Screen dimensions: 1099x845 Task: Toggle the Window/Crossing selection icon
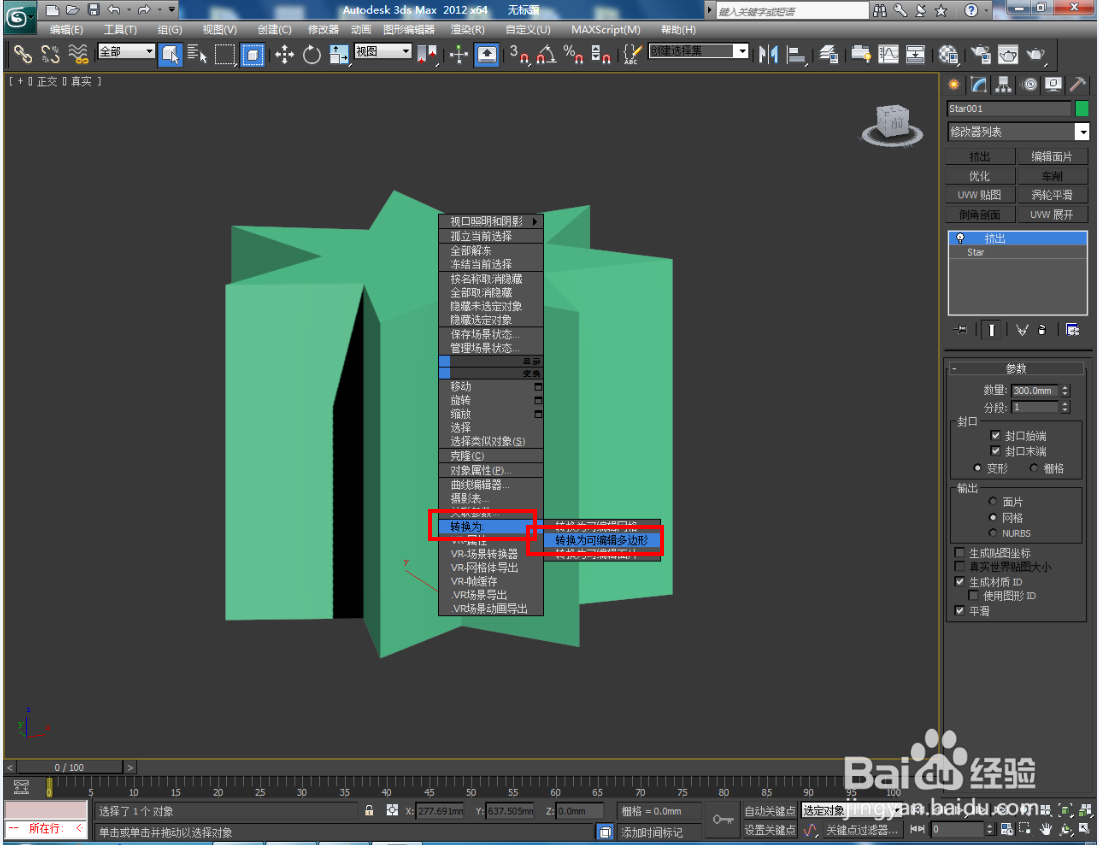(252, 54)
